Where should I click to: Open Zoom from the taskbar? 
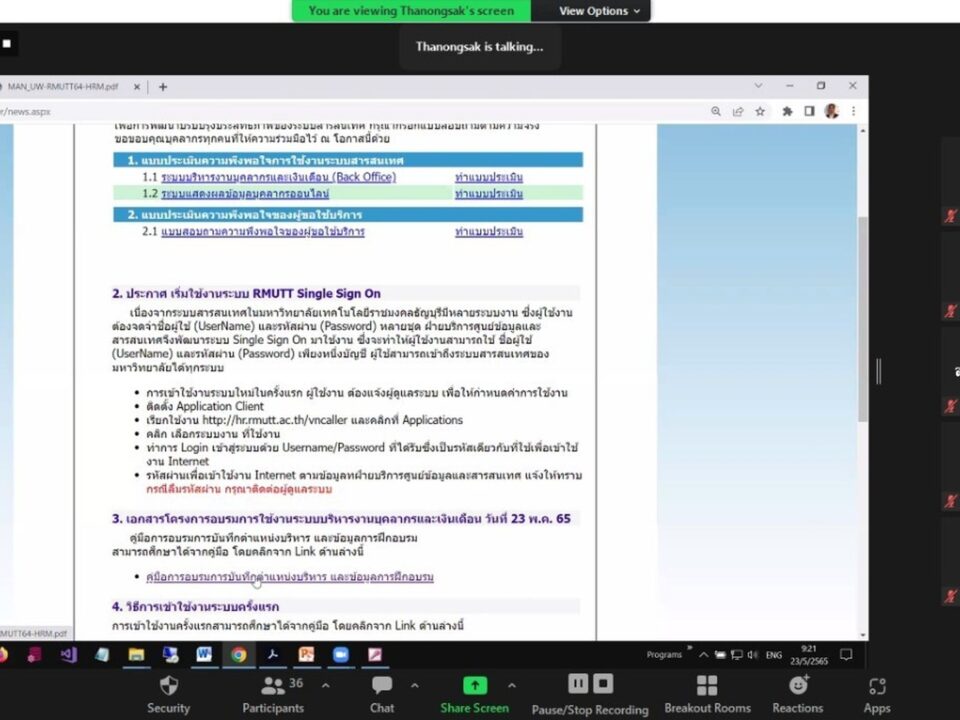click(x=340, y=654)
